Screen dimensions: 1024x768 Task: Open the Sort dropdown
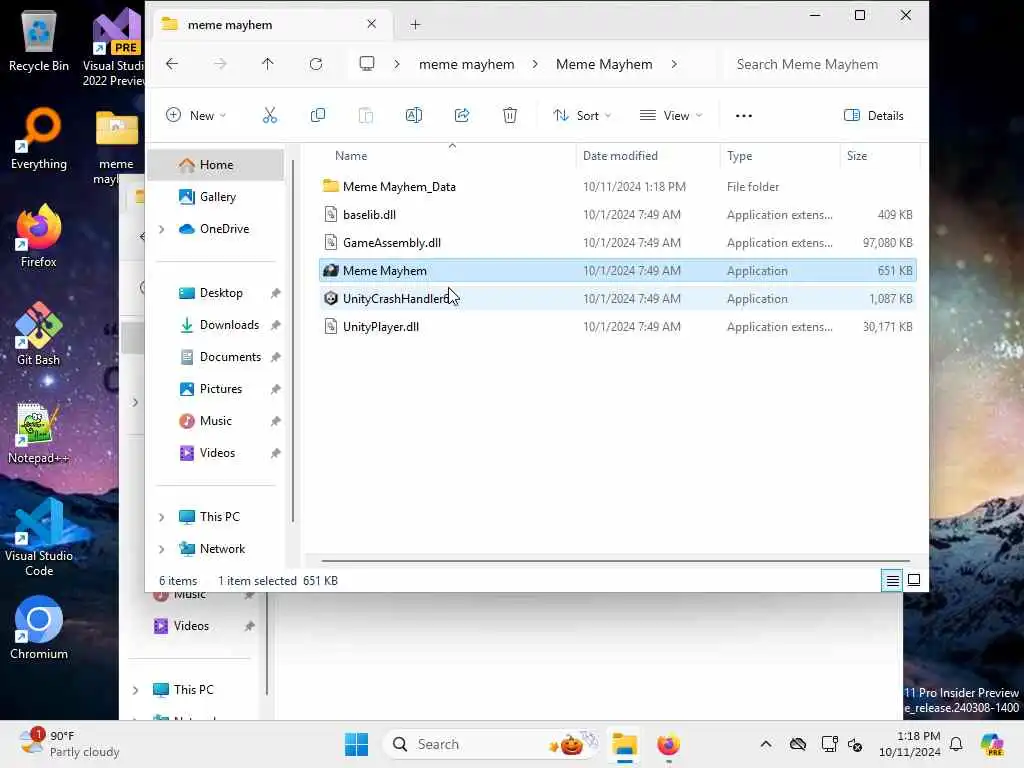pos(582,116)
